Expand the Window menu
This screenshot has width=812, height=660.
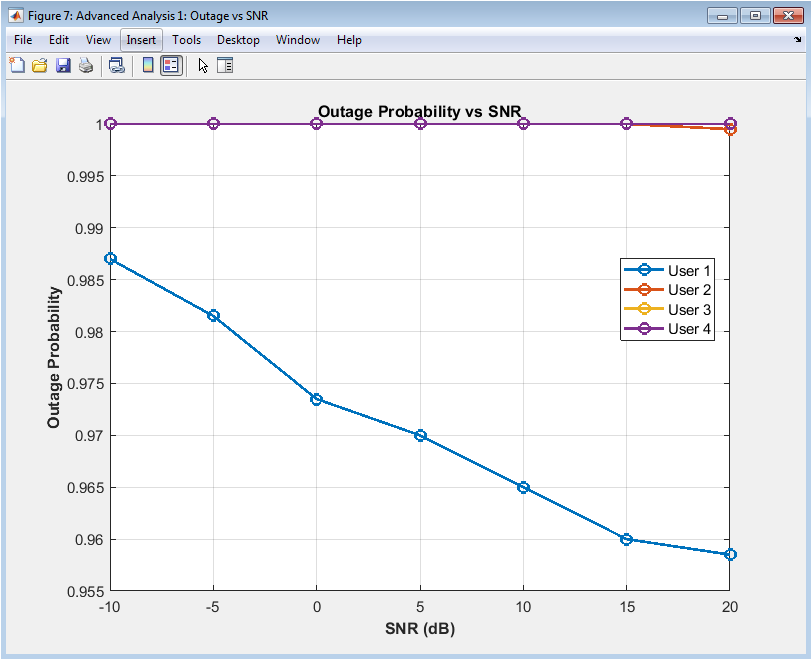[298, 40]
